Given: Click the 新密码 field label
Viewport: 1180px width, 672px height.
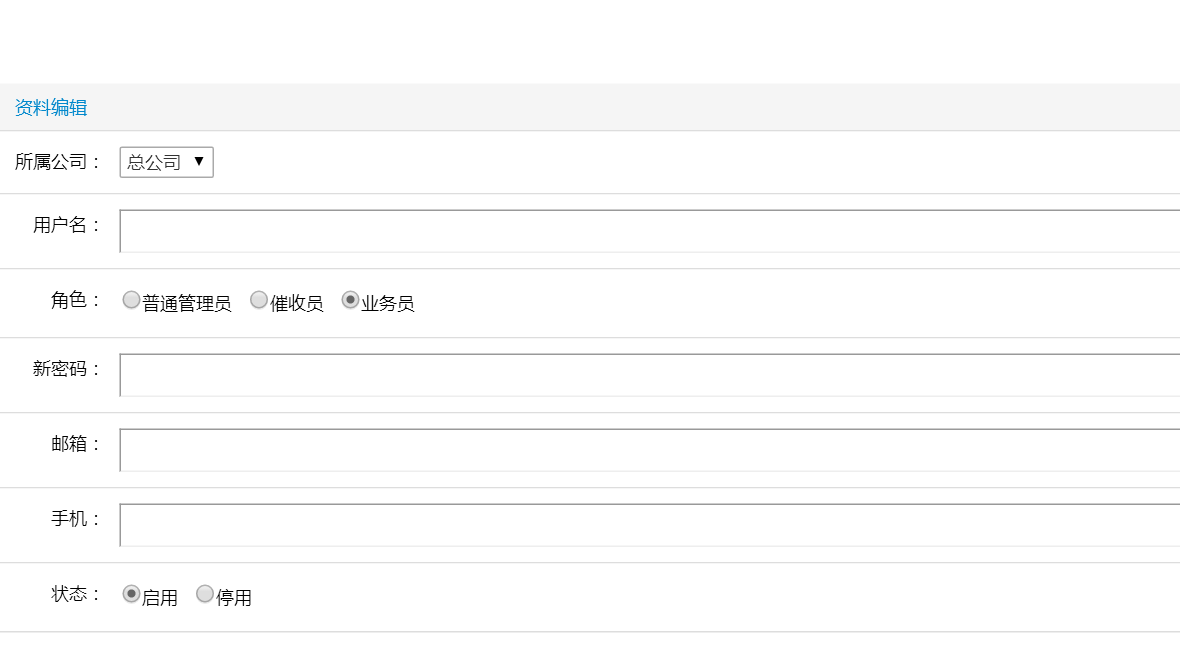Looking at the screenshot, I should tap(67, 369).
